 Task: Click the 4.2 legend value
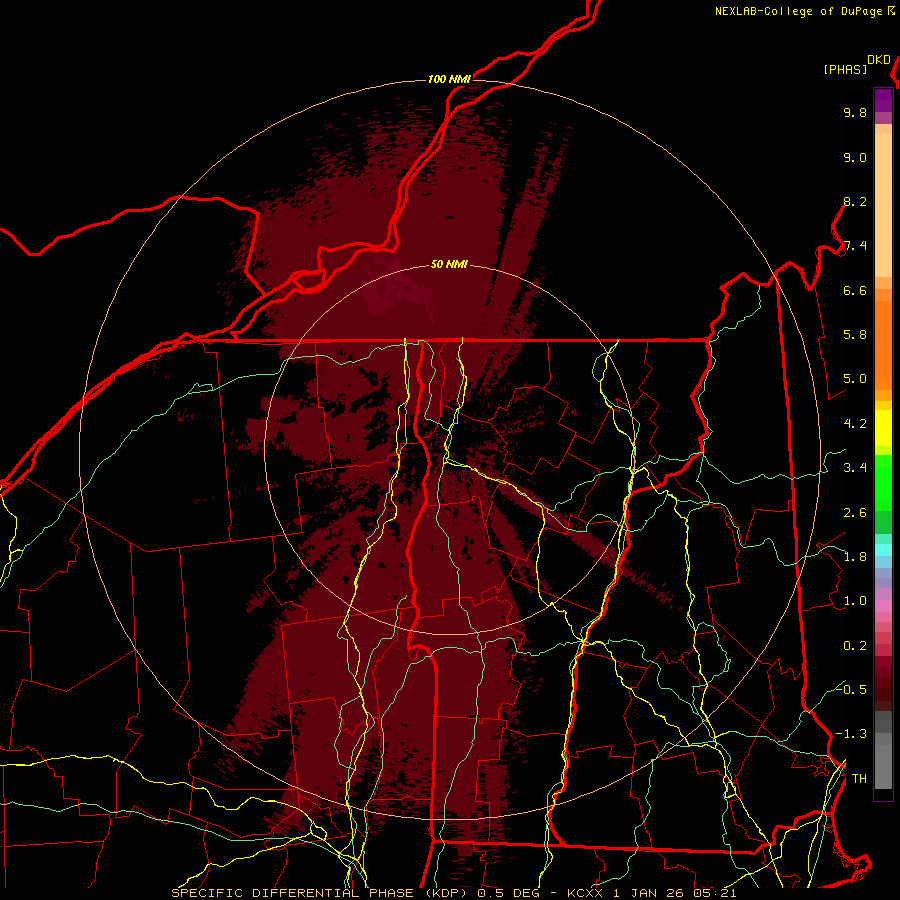tap(855, 424)
